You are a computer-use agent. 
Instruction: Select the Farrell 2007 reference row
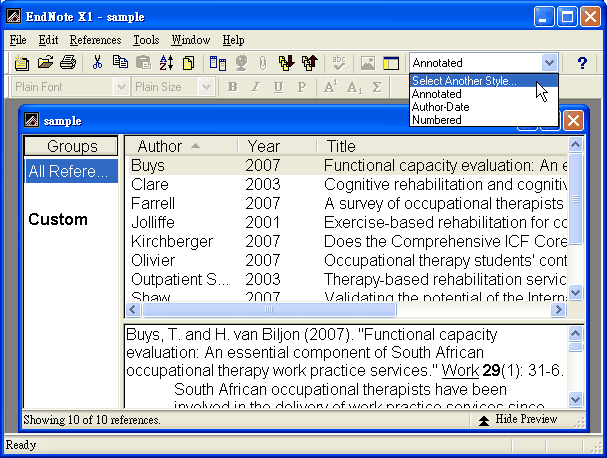pyautogui.click(x=348, y=203)
